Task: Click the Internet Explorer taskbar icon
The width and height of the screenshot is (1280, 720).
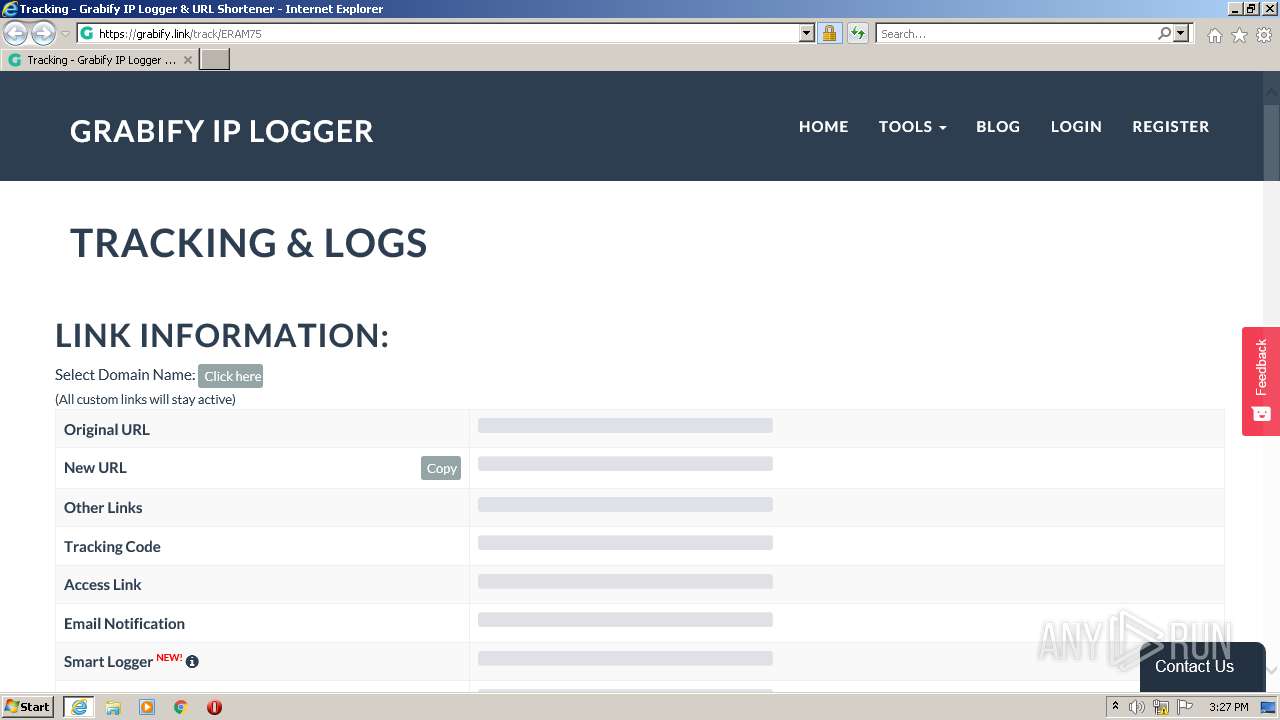Action: pos(79,707)
